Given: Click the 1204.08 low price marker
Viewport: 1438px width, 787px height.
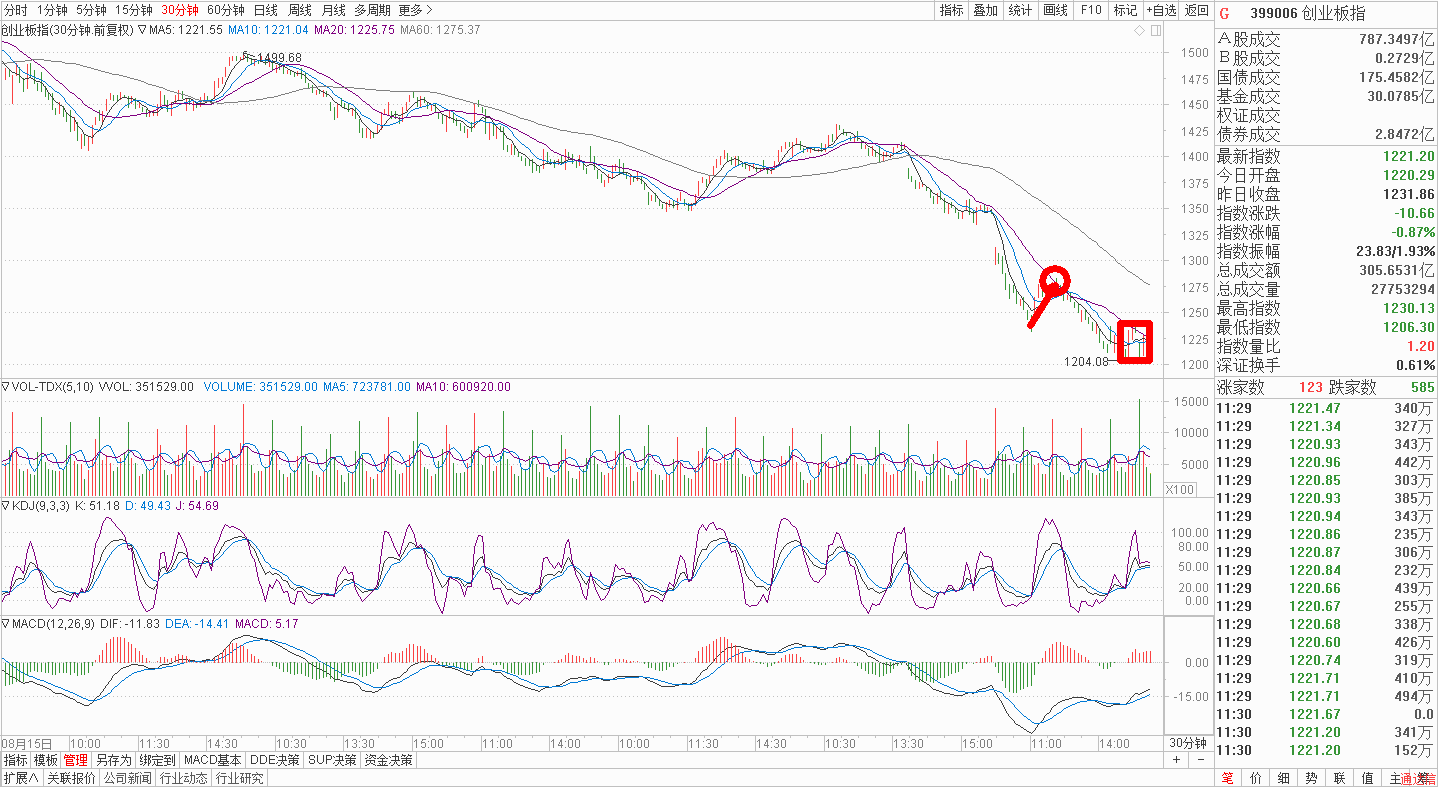Looking at the screenshot, I should pos(1086,362).
